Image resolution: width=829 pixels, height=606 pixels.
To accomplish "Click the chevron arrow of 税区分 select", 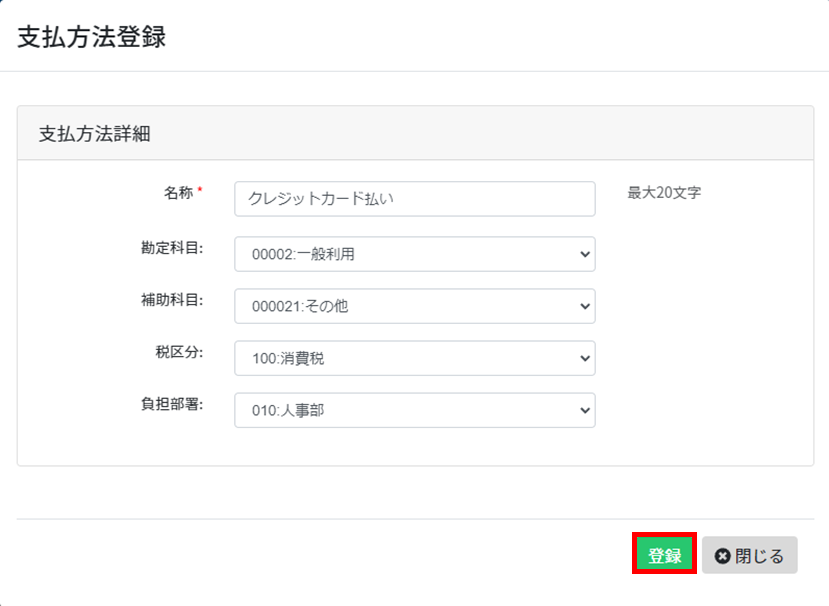I will pyautogui.click(x=585, y=359).
